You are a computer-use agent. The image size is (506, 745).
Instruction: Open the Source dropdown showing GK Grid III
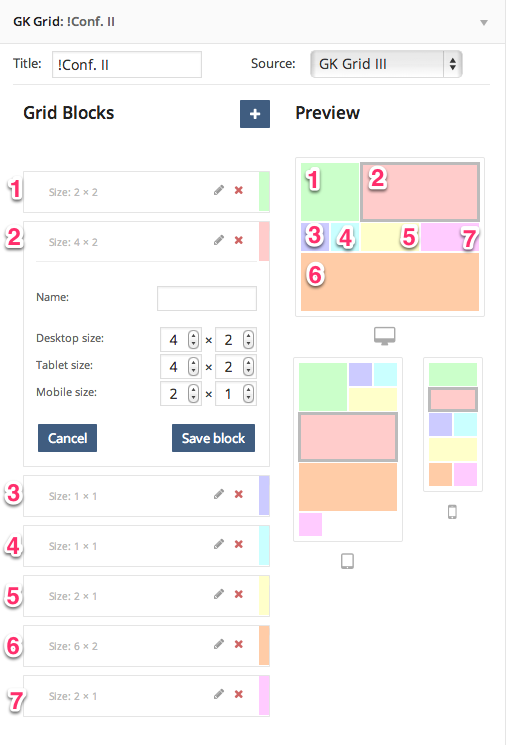coord(386,64)
